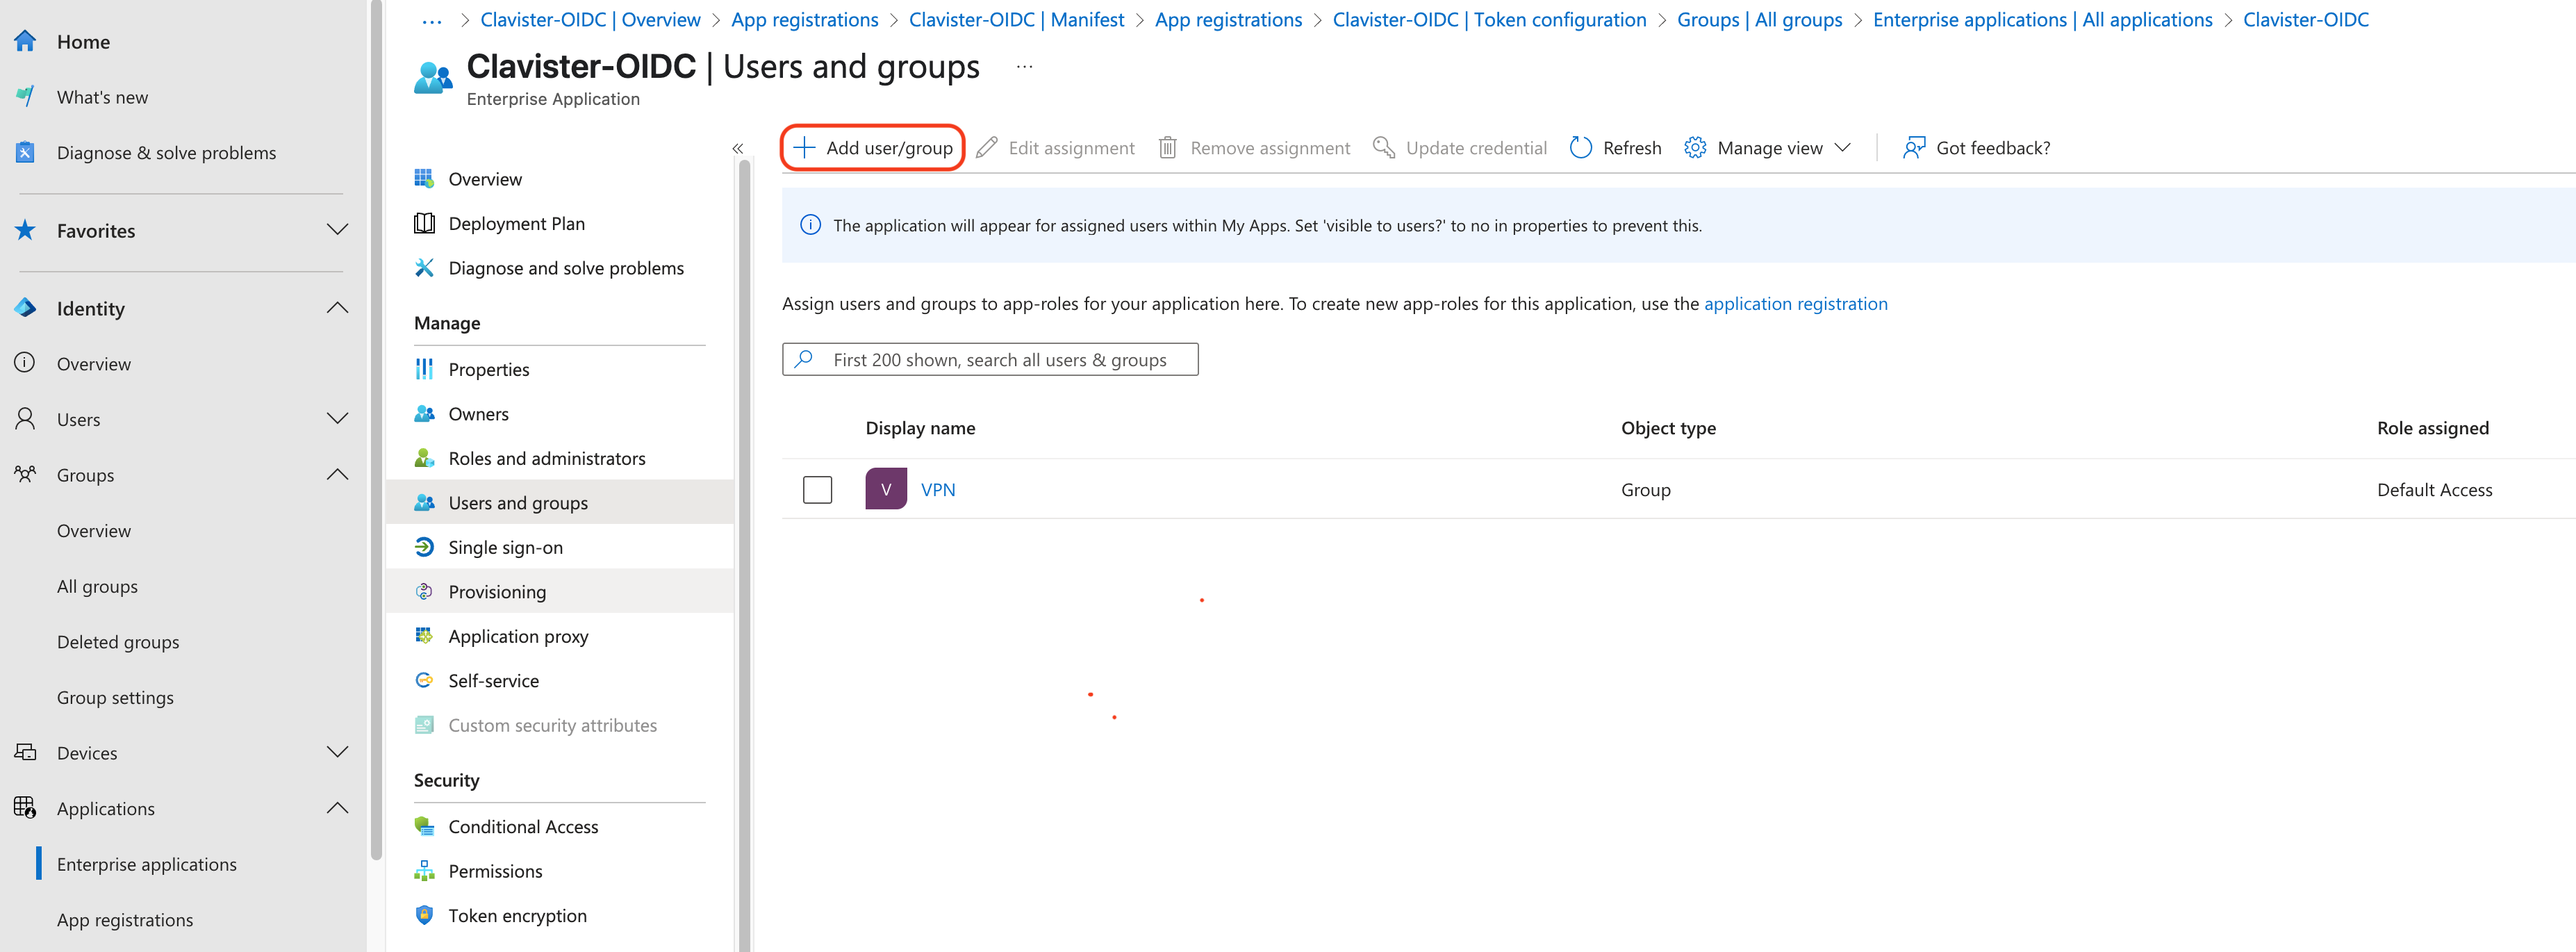Click the Manage view gear icon
The image size is (2576, 952).
tap(1694, 148)
